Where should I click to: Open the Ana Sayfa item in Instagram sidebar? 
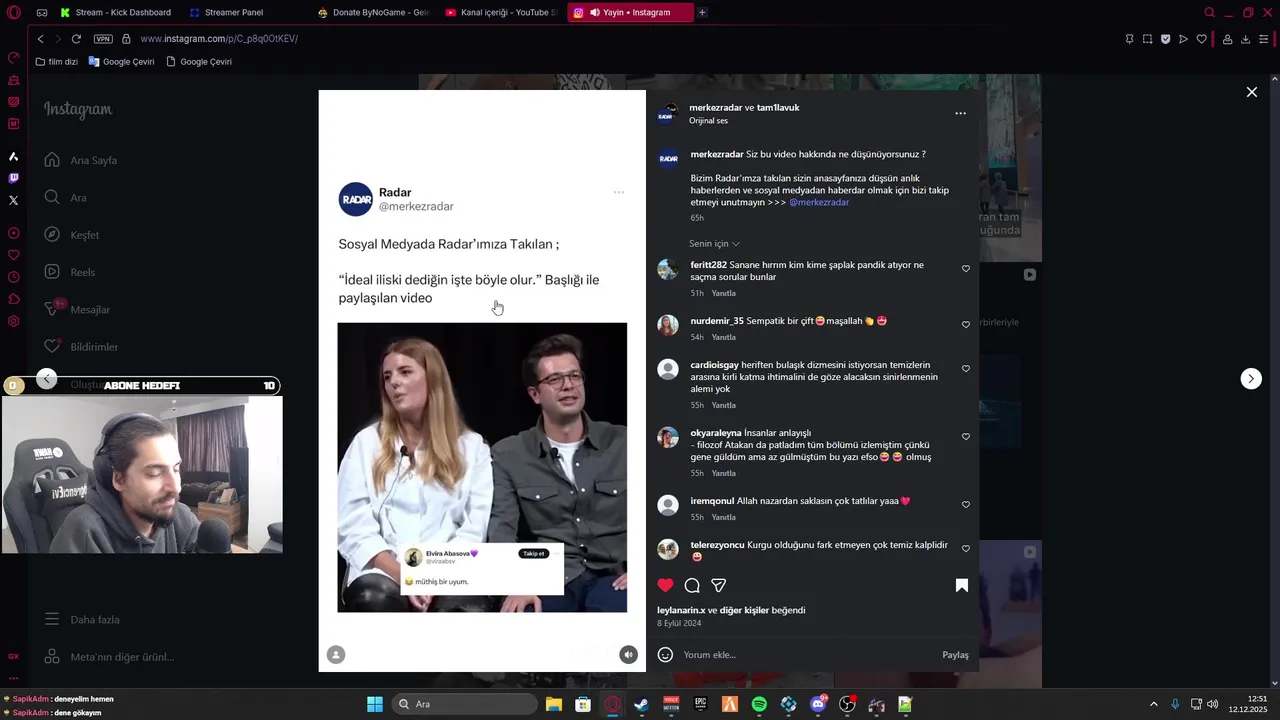tap(82, 160)
